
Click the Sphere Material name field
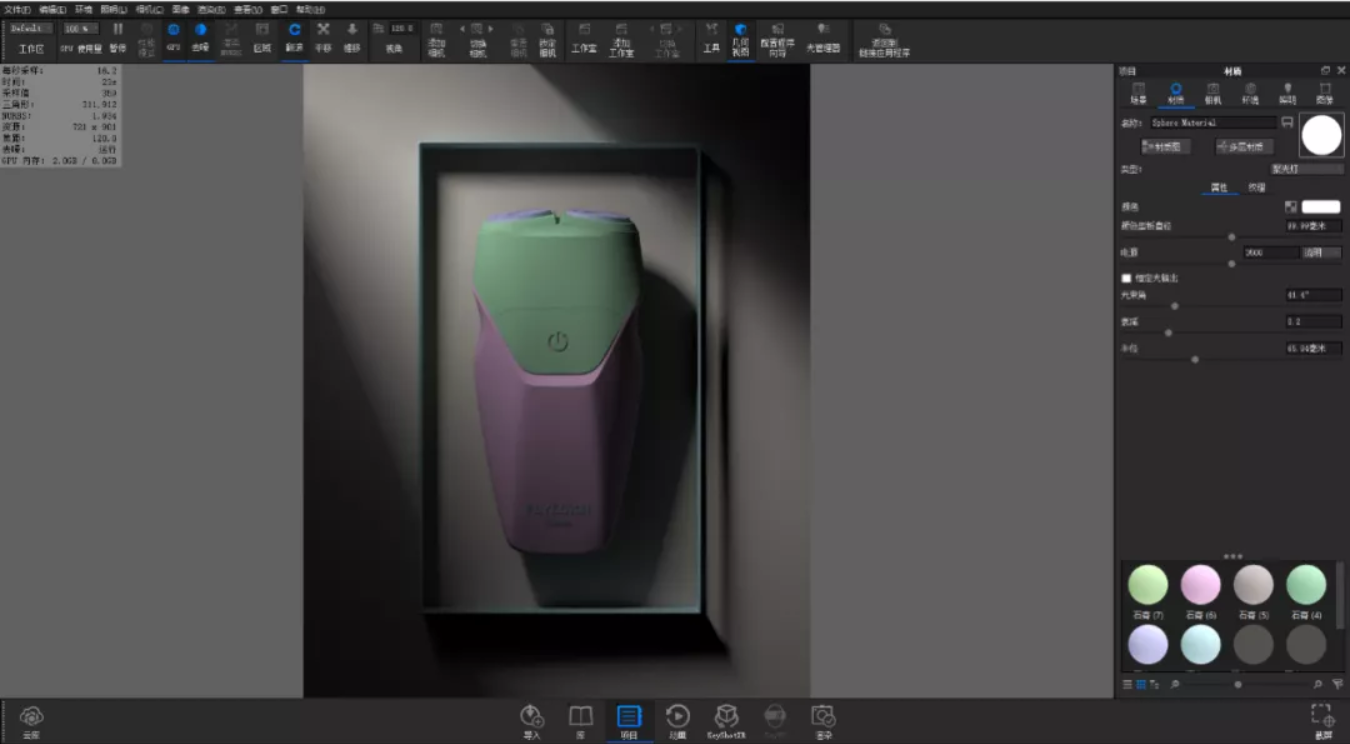click(x=1213, y=122)
